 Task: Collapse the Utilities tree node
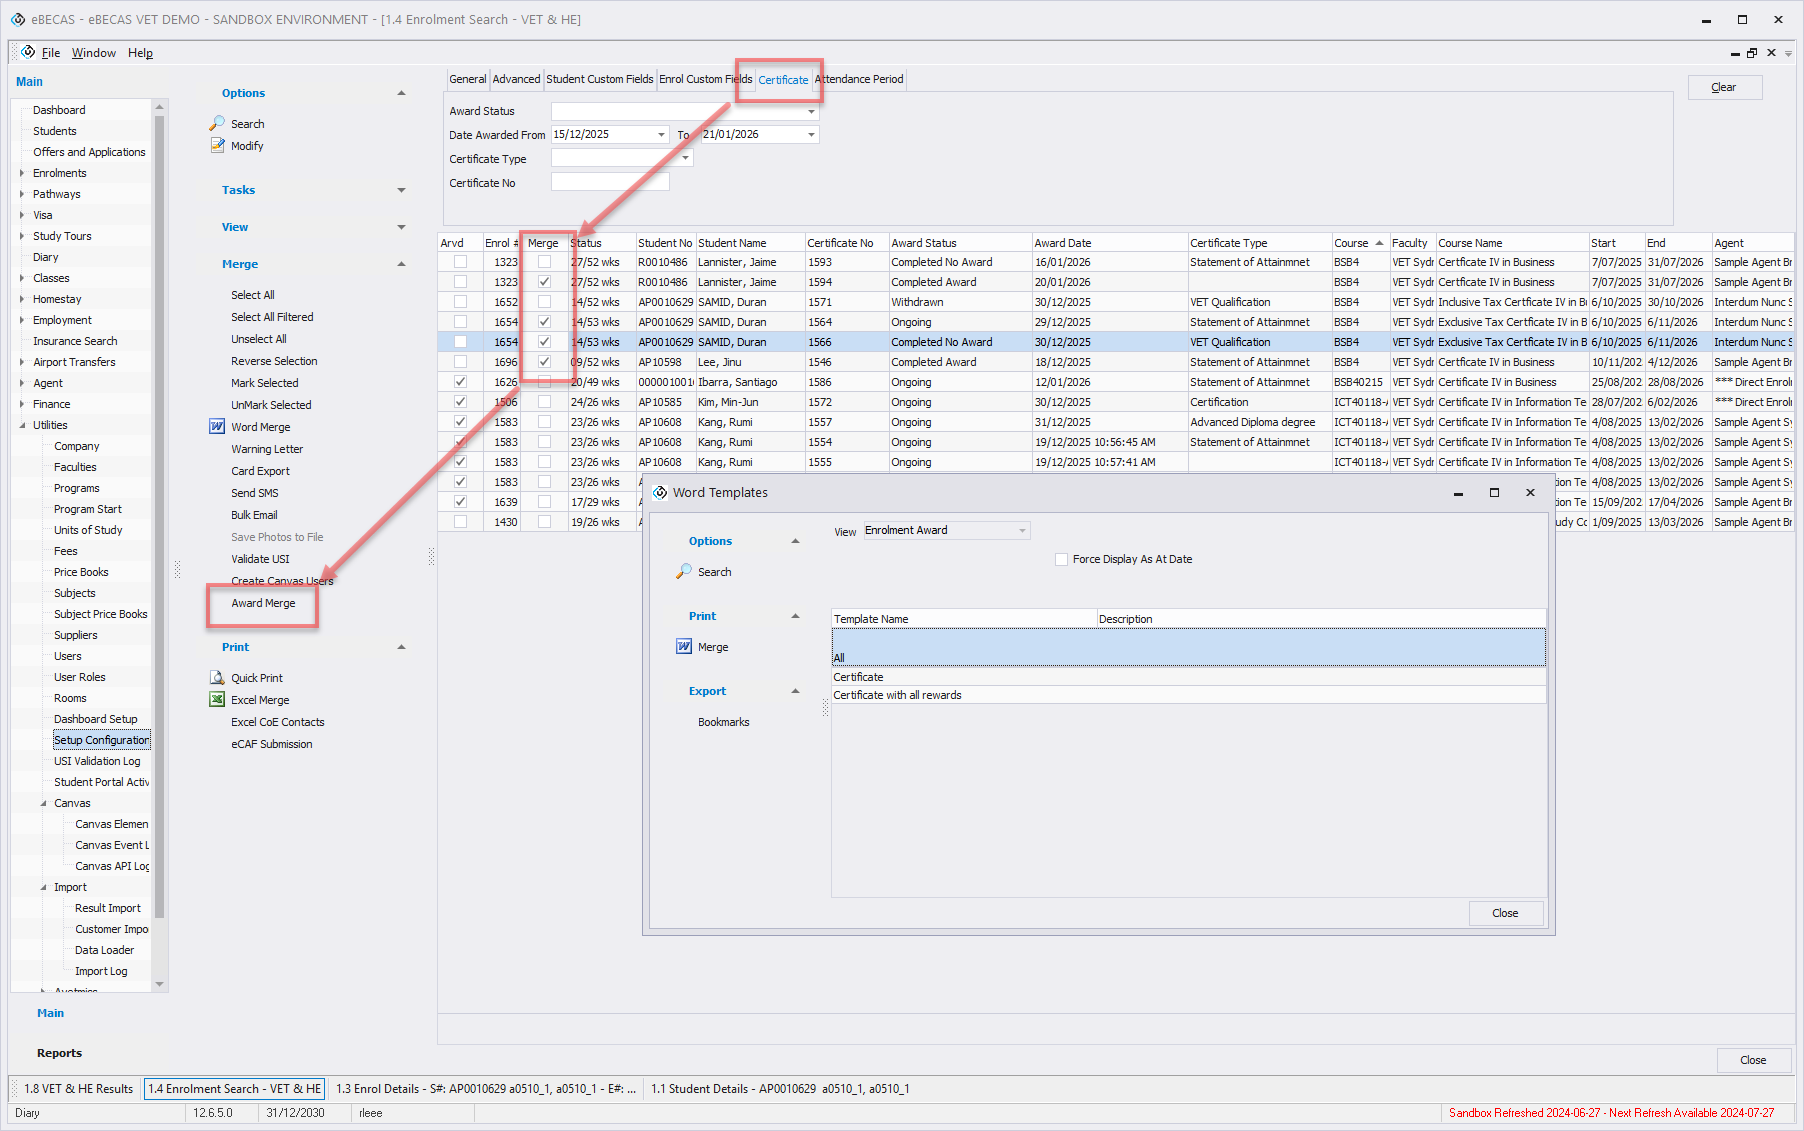22,425
